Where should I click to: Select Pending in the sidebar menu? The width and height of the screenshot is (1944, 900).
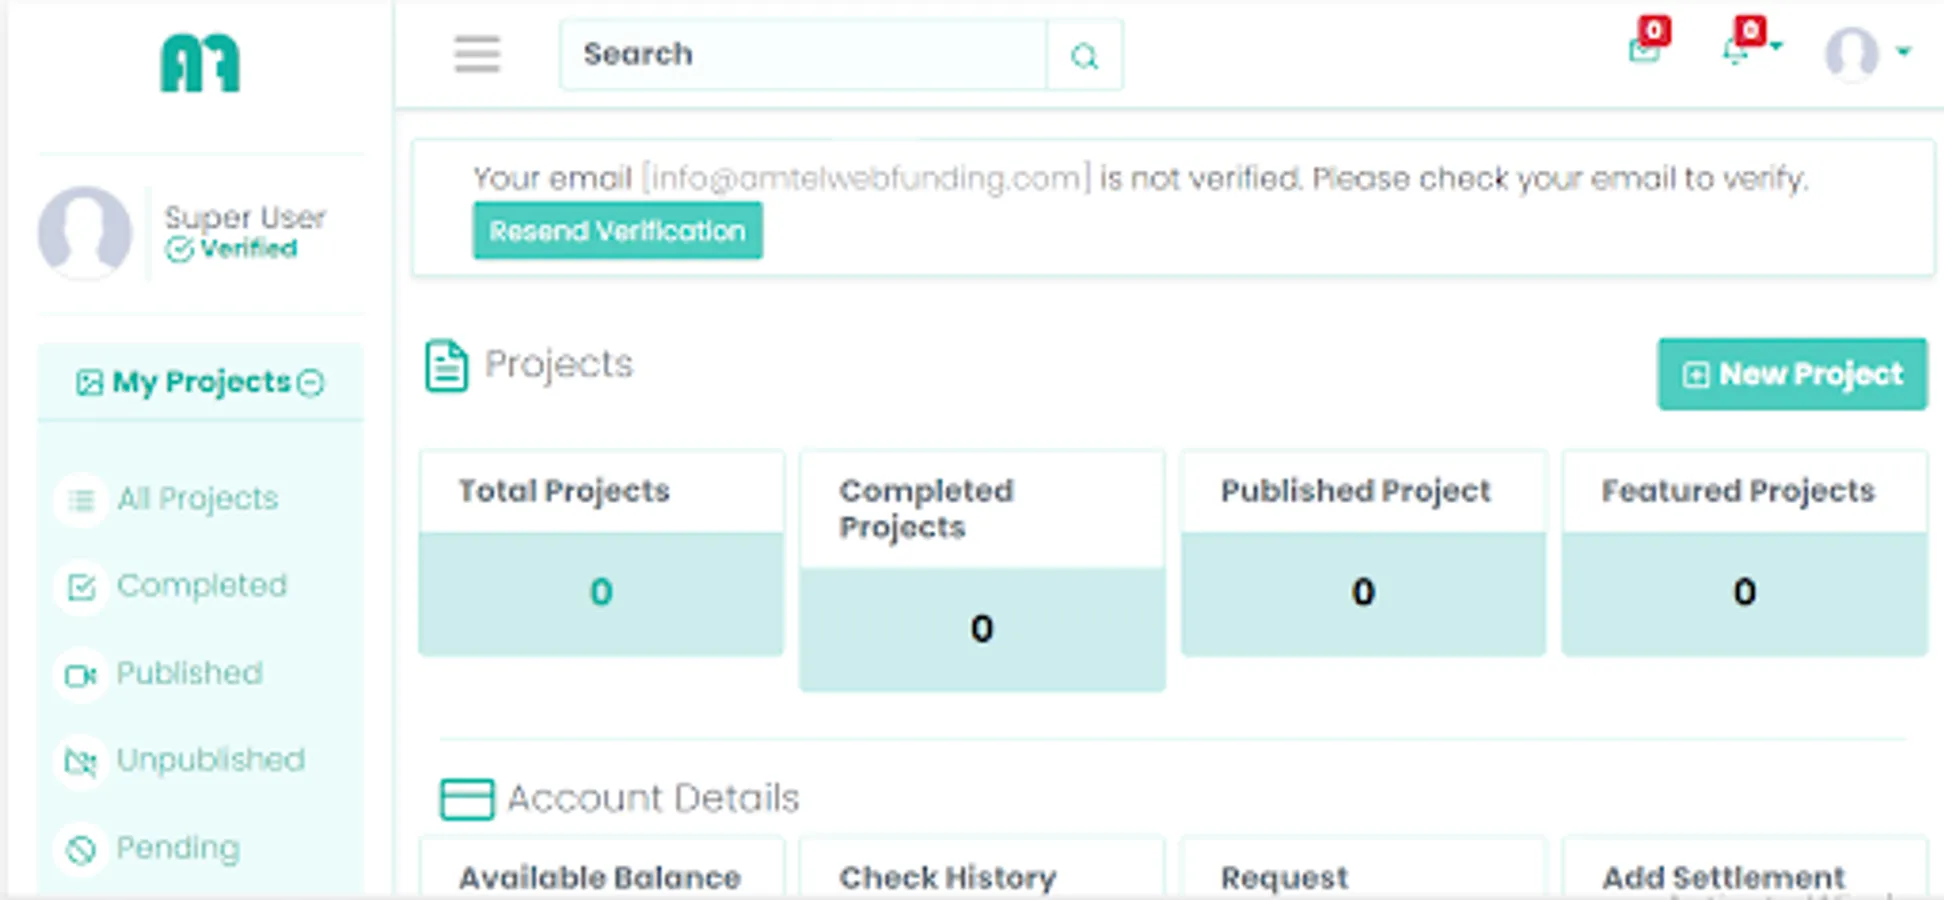[177, 848]
